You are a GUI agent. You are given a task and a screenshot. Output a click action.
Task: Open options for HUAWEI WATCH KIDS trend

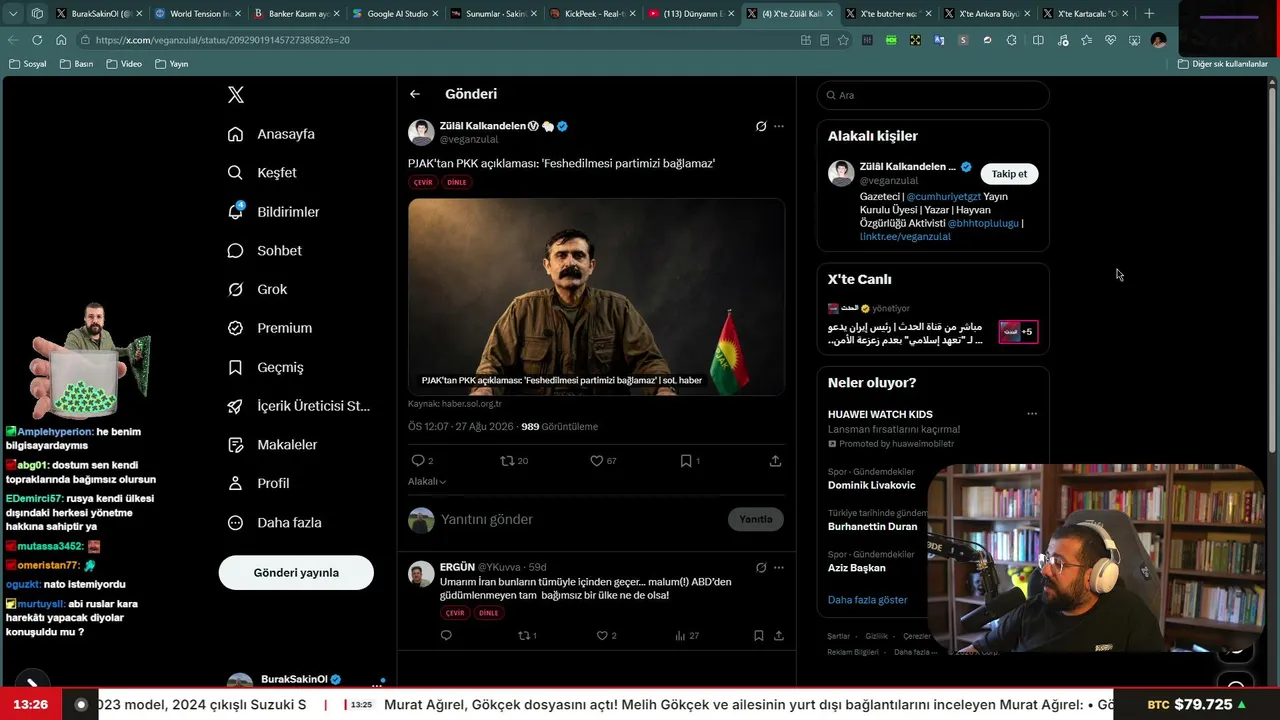point(1032,414)
